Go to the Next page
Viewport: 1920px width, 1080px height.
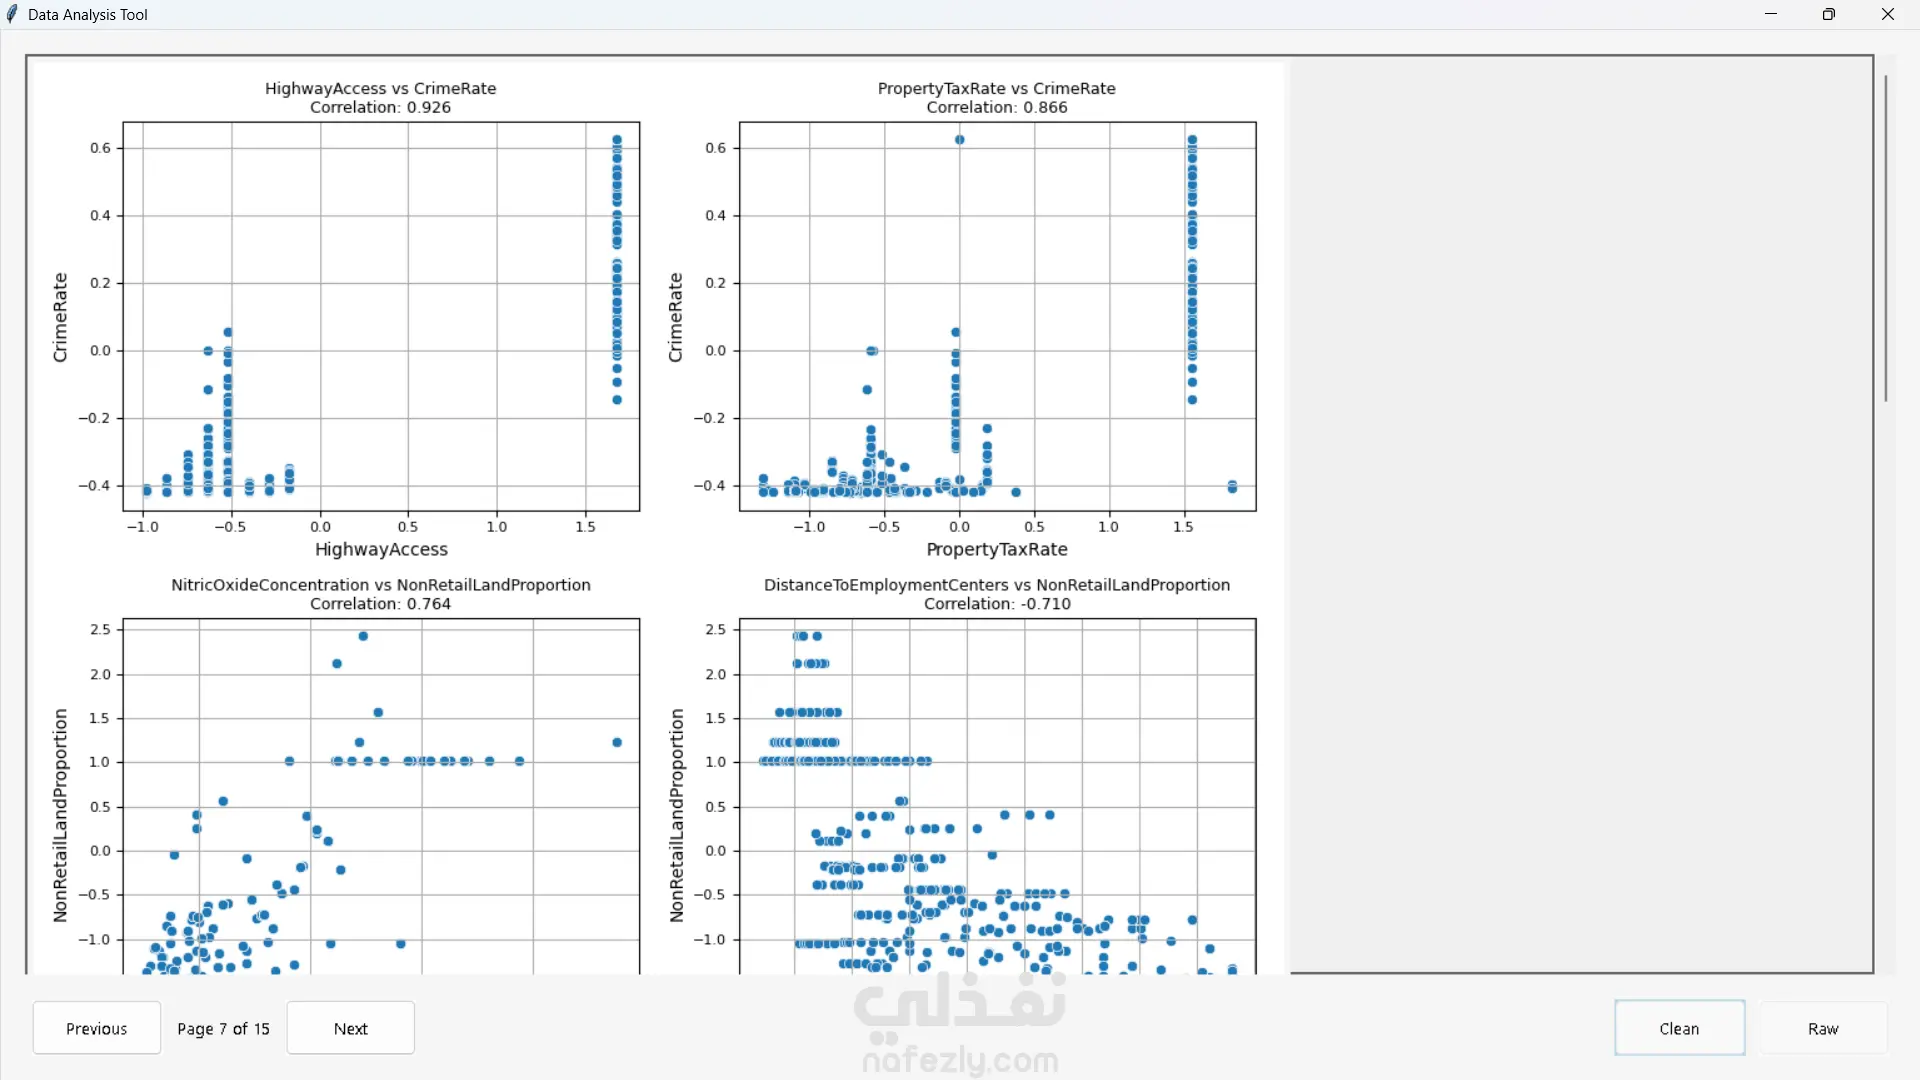click(351, 1028)
